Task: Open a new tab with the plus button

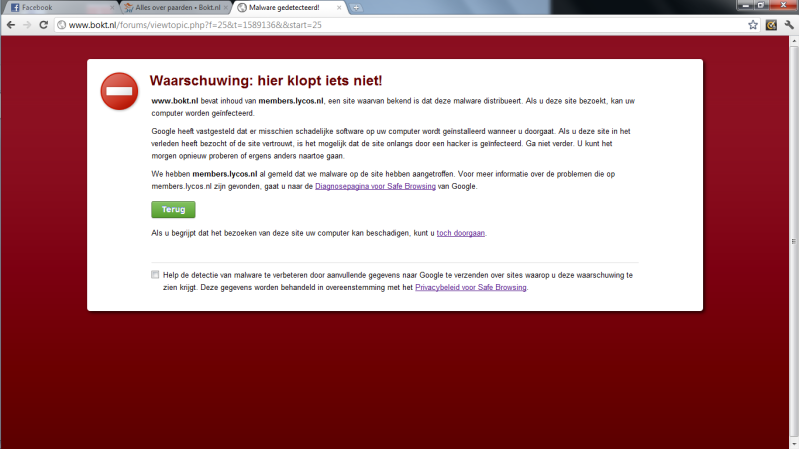Action: coord(356,8)
